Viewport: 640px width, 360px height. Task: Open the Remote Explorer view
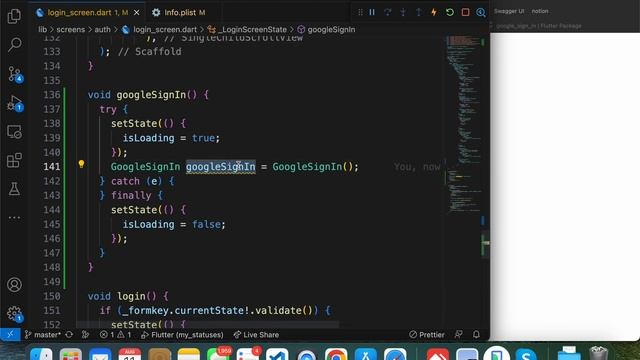pos(14,132)
